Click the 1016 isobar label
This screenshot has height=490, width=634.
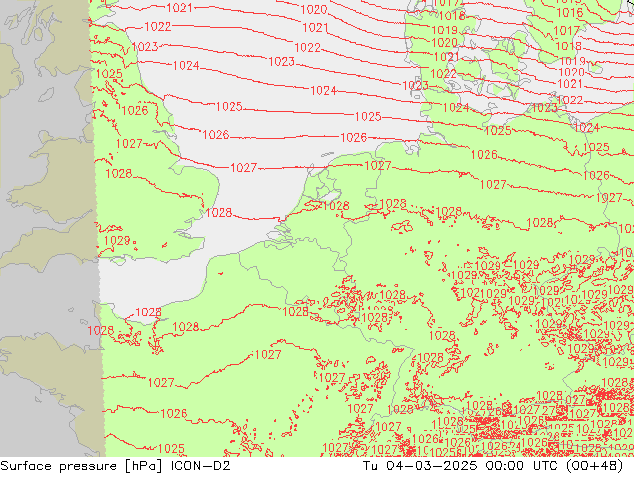[570, 13]
